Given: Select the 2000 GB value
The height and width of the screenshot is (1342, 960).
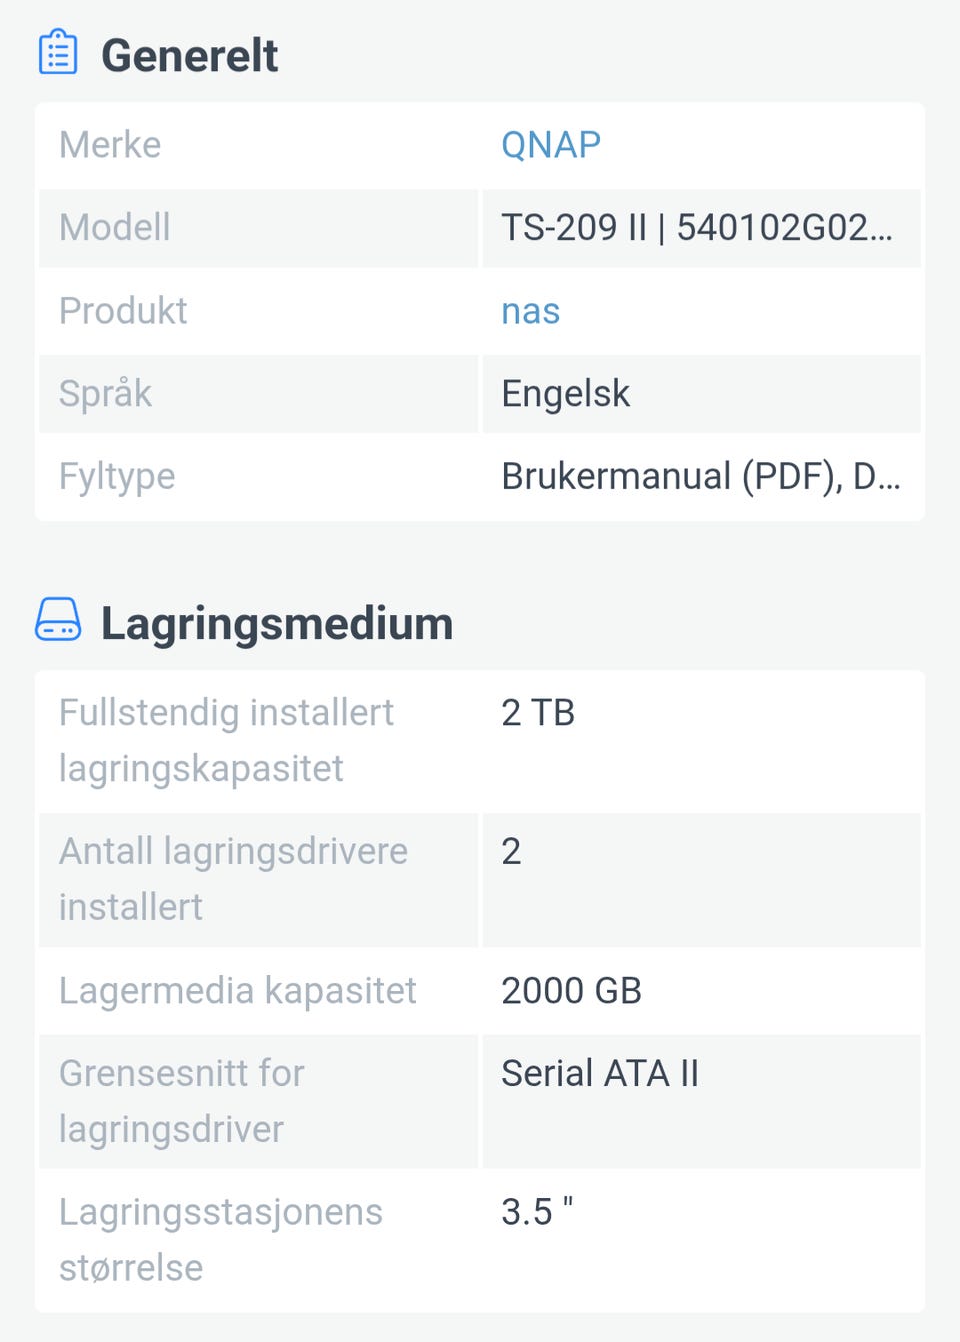Looking at the screenshot, I should click(571, 990).
